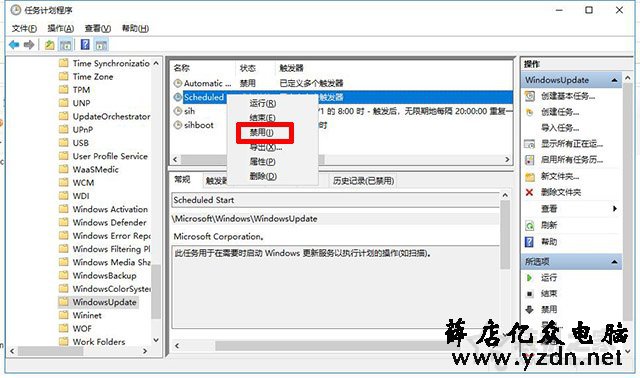Select the WindowsColorSystem folder
This screenshot has width=640, height=378.
[x=104, y=289]
